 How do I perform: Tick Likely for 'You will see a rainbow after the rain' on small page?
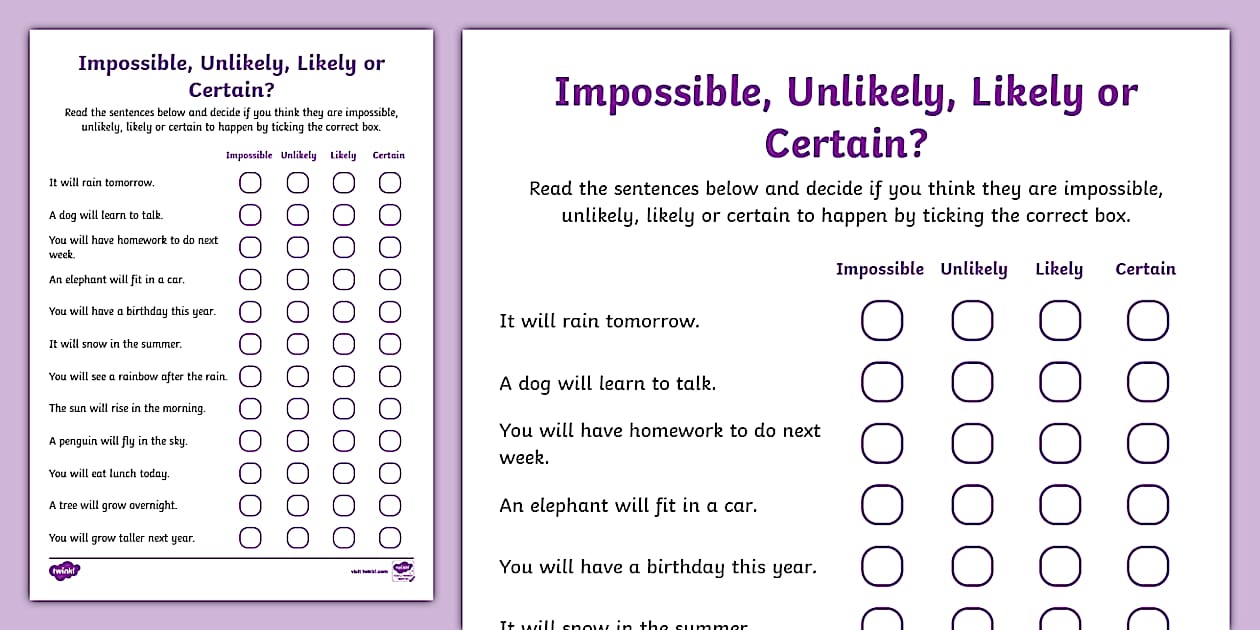click(x=344, y=376)
